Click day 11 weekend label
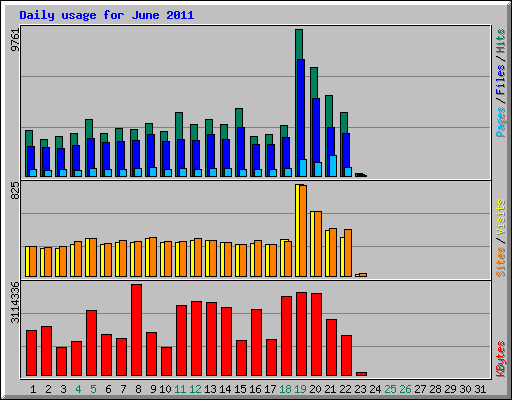This screenshot has width=512, height=400. pyautogui.click(x=180, y=389)
